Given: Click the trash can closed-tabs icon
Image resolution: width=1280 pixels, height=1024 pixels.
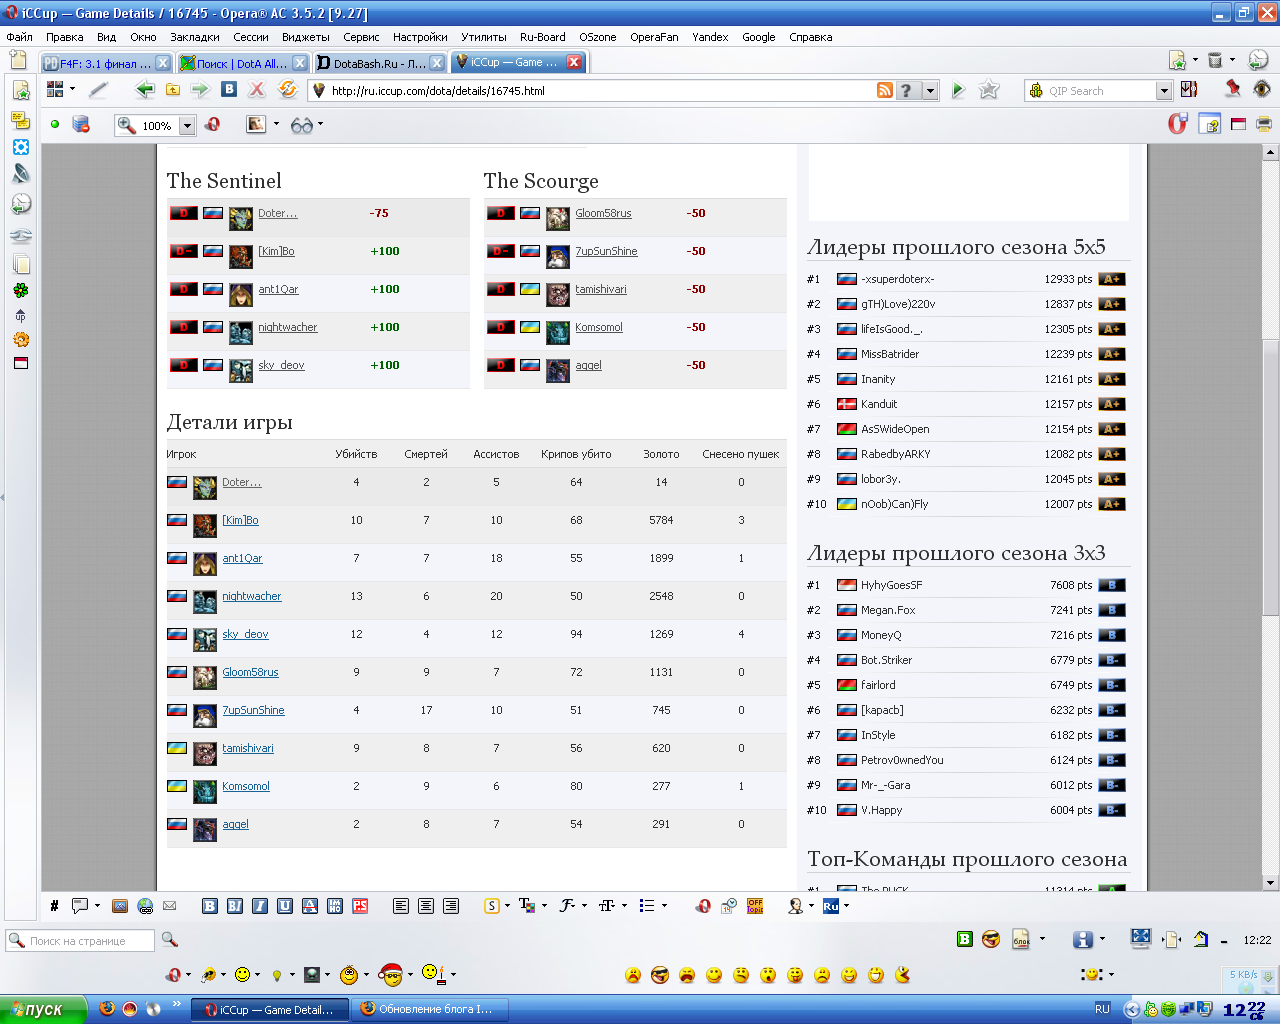Looking at the screenshot, I should point(1215,60).
